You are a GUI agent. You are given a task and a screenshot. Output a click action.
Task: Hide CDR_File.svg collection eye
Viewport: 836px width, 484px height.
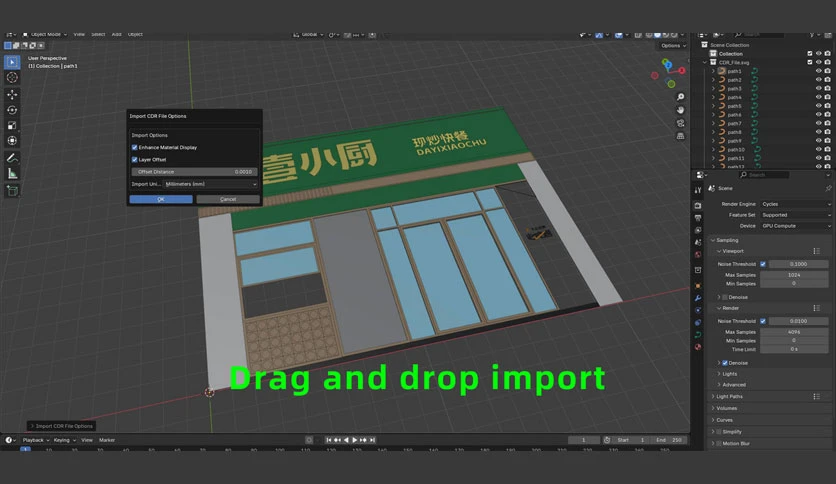pyautogui.click(x=818, y=62)
